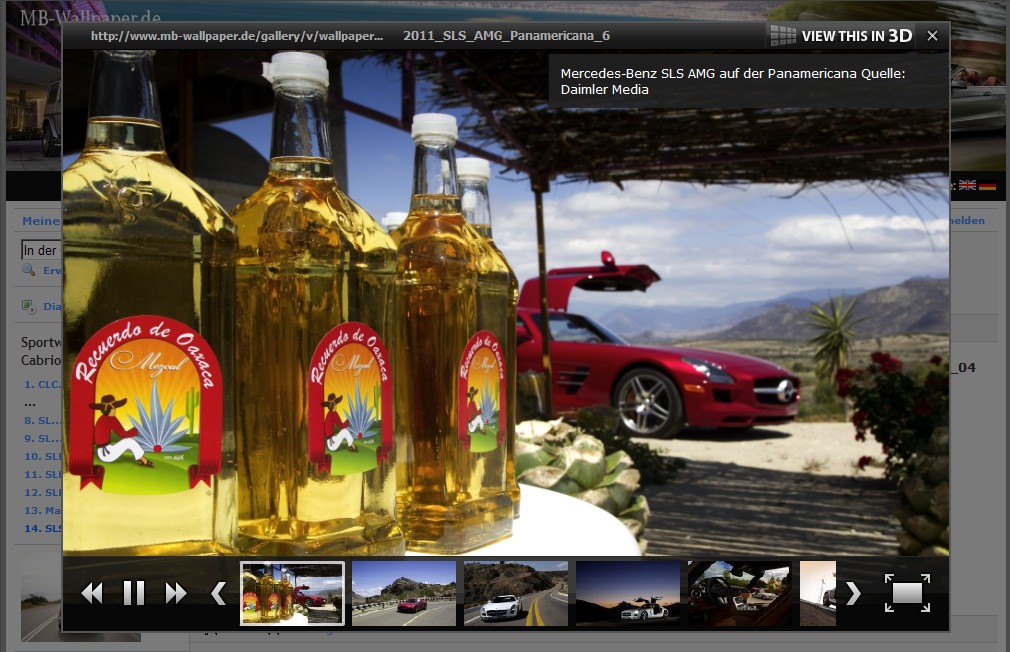Screen dimensions: 1010x652
Task: Click the fast-forward double-arrow button
Action: coord(176,593)
